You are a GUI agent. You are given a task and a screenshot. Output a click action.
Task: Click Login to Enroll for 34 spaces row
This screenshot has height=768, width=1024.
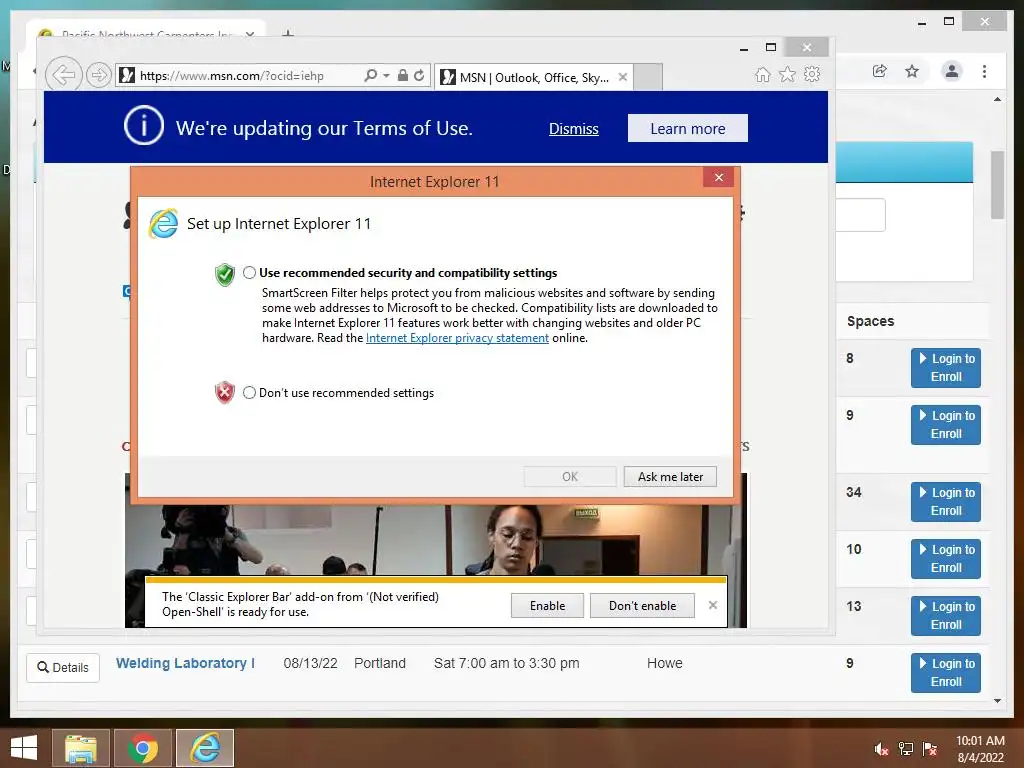(x=946, y=502)
